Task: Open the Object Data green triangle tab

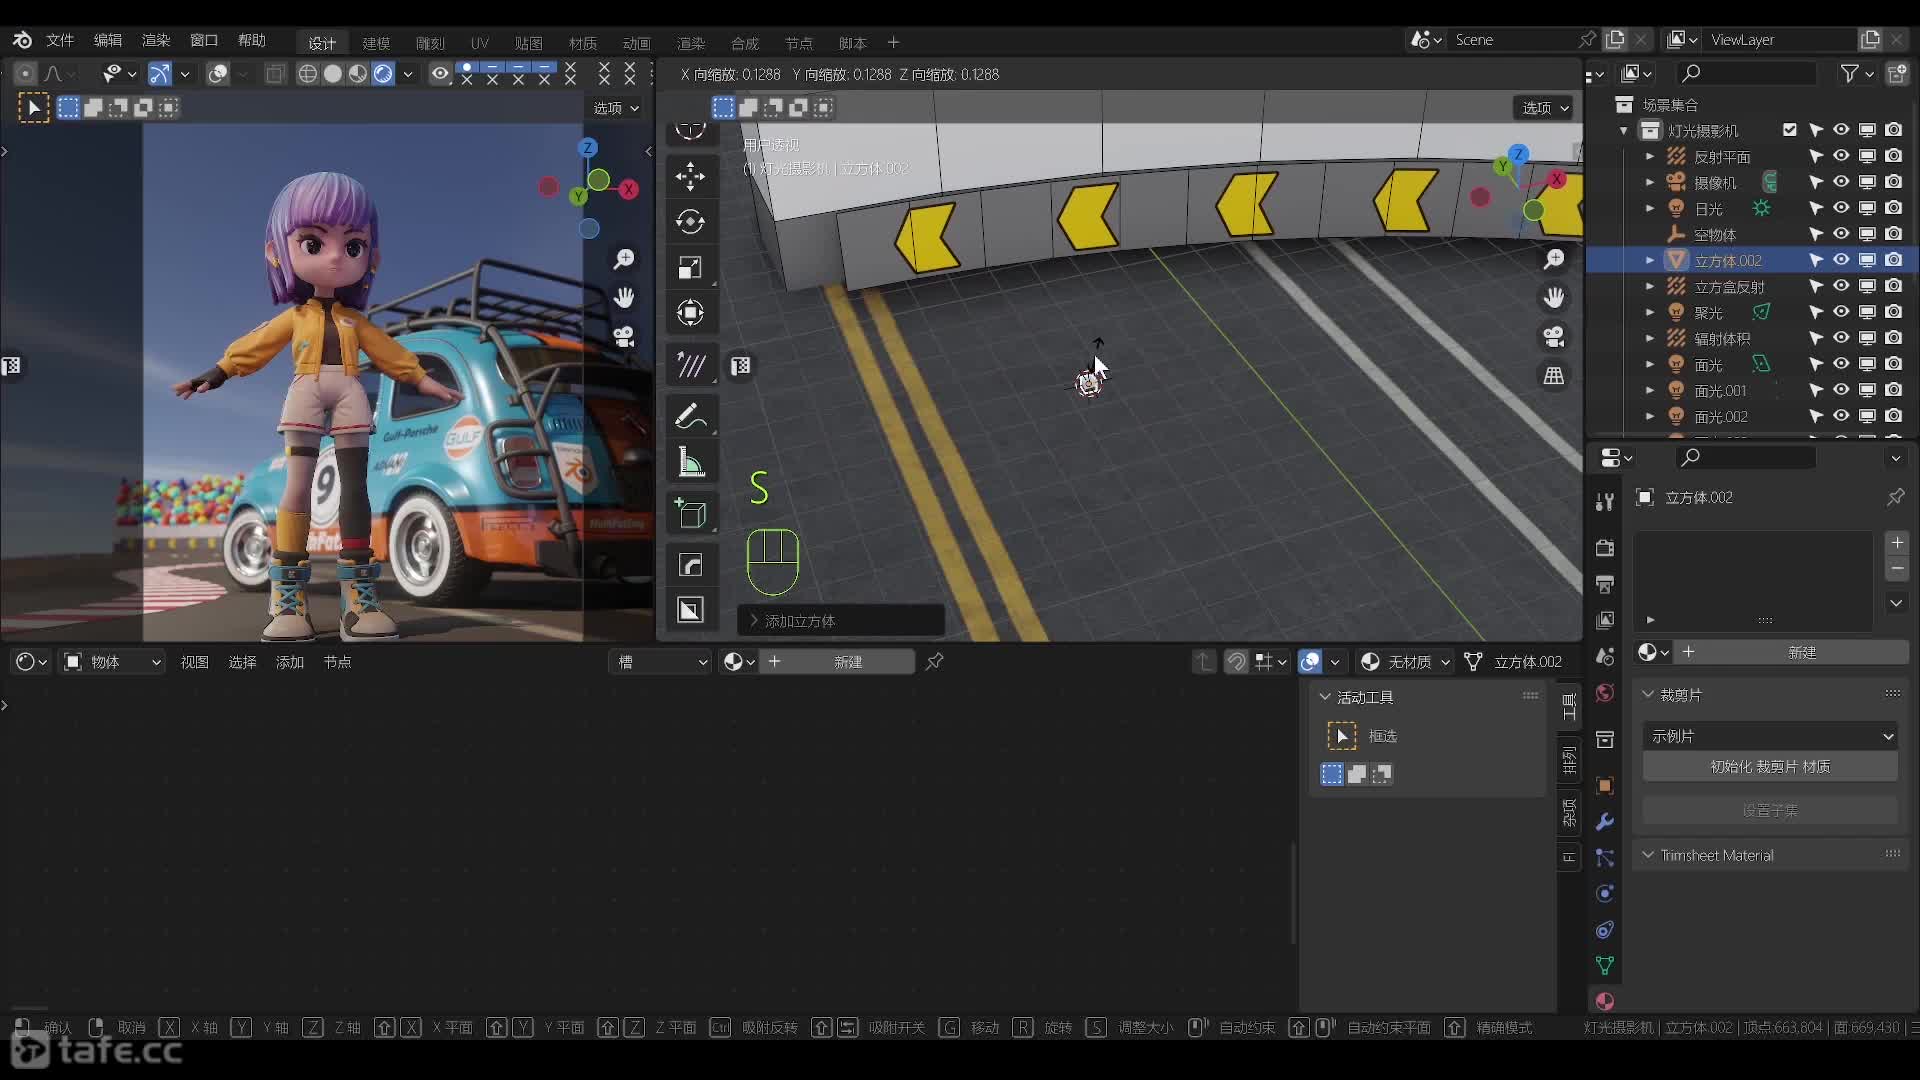Action: click(1605, 966)
